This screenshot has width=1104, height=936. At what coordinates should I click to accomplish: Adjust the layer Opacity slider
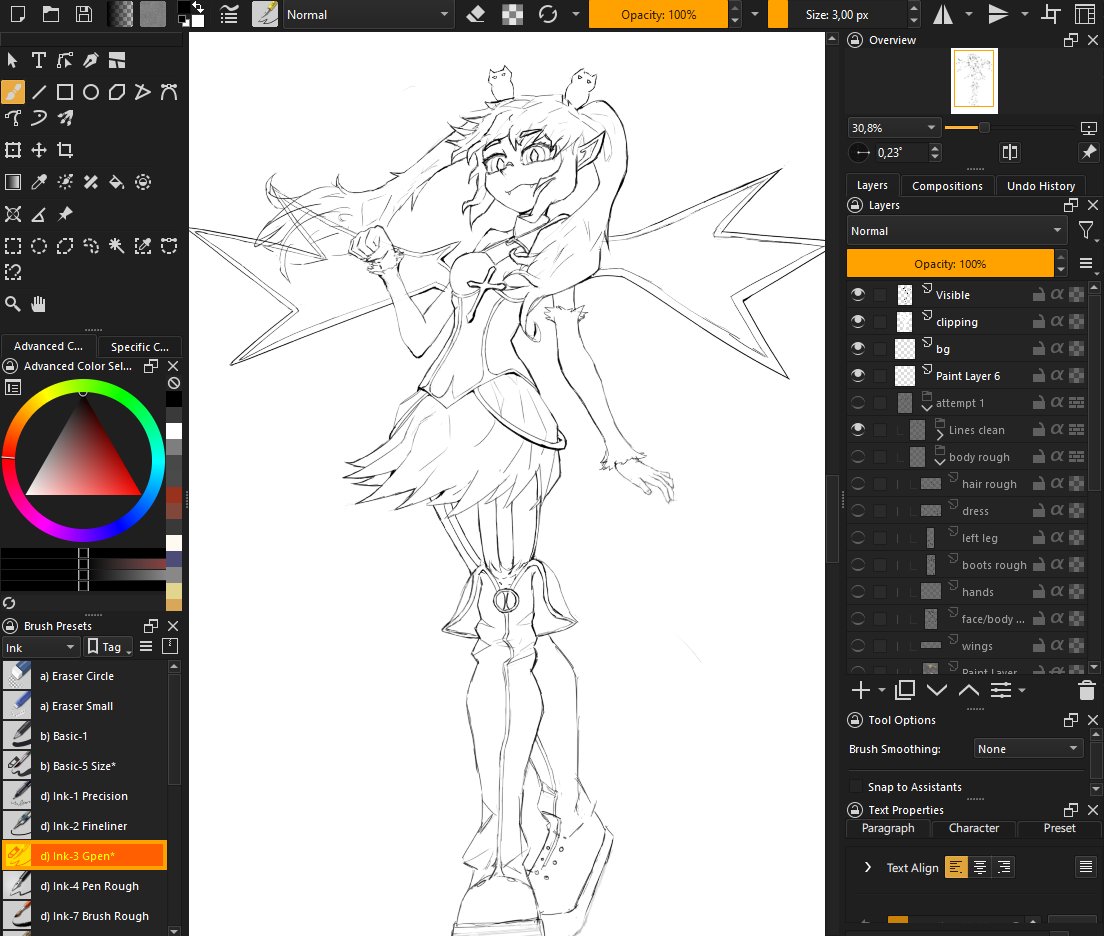[950, 263]
